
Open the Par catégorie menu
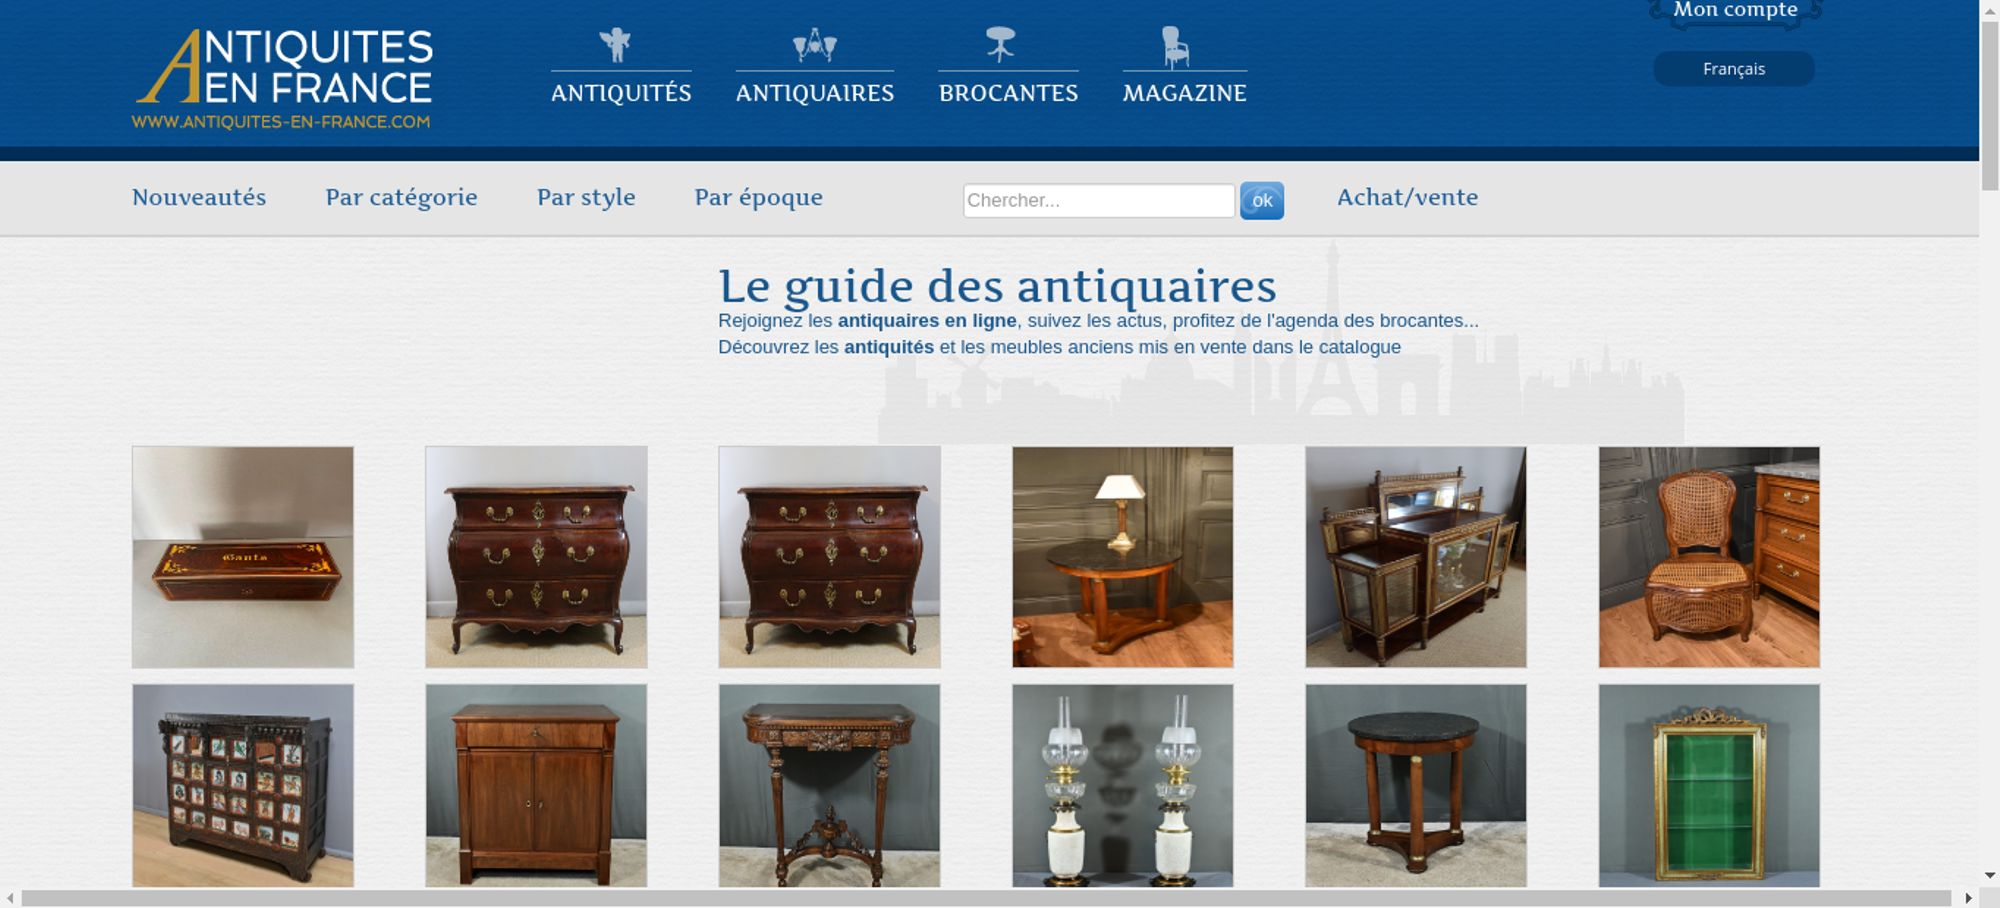[x=401, y=198]
